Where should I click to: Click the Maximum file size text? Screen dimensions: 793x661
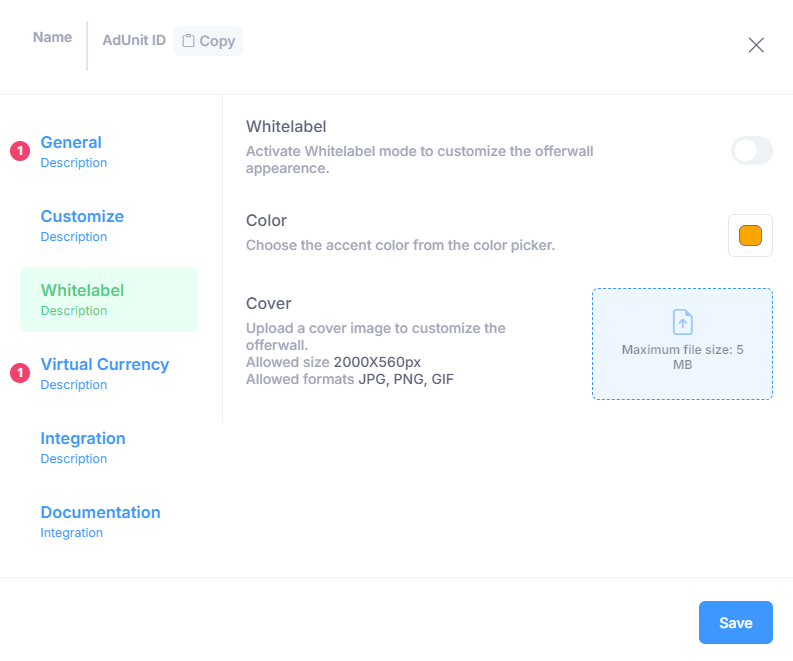pyautogui.click(x=682, y=357)
